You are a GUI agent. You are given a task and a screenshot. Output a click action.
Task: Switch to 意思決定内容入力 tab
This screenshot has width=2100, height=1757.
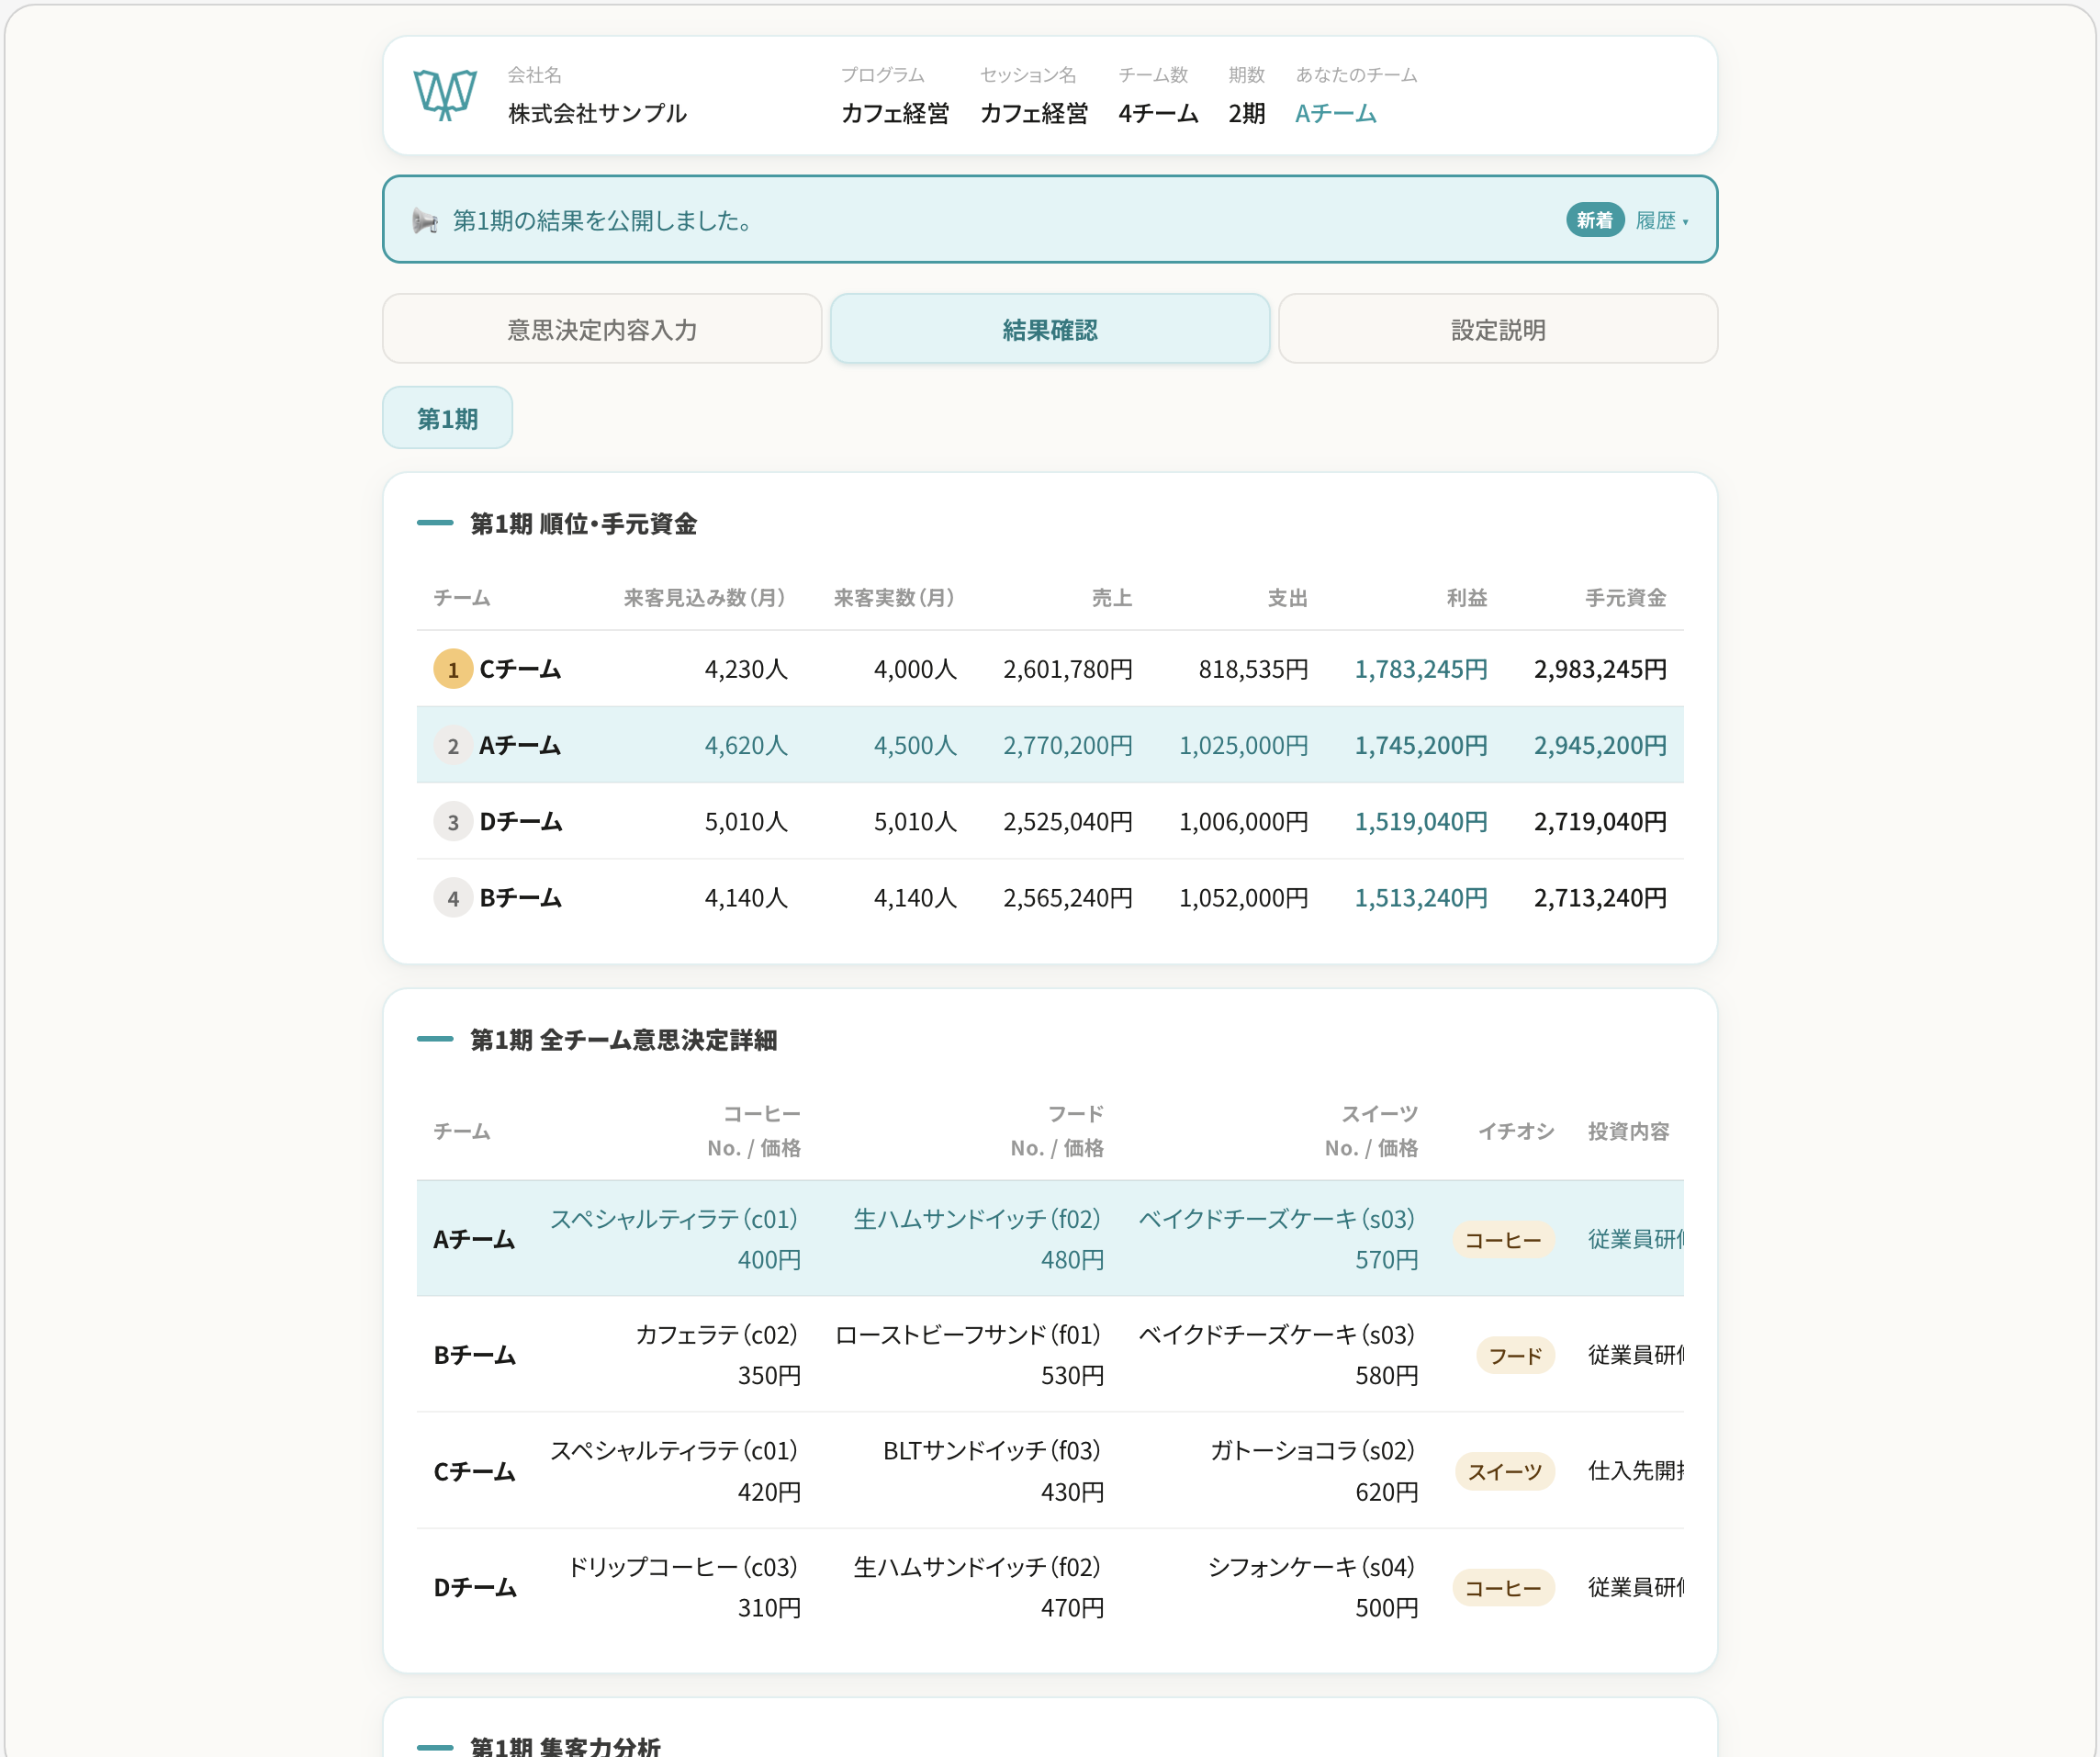pos(602,329)
